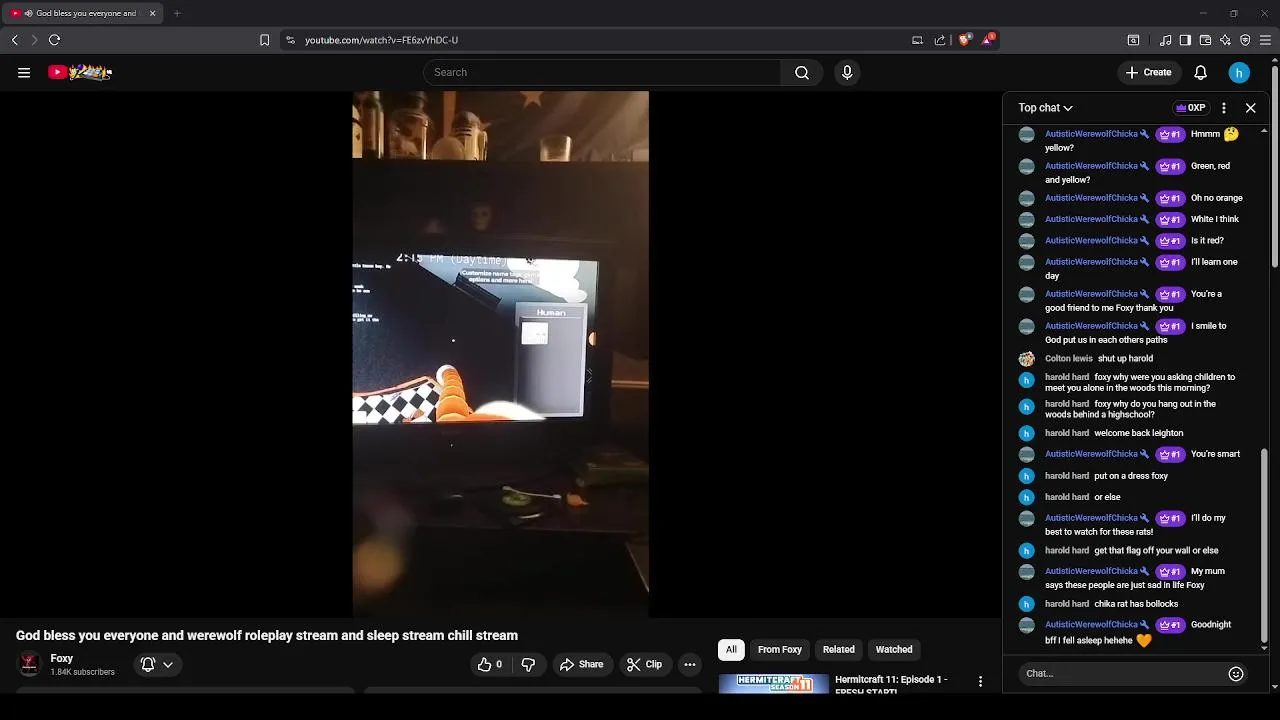Click the 'Colton lewis' chat username

[x=1069, y=358]
